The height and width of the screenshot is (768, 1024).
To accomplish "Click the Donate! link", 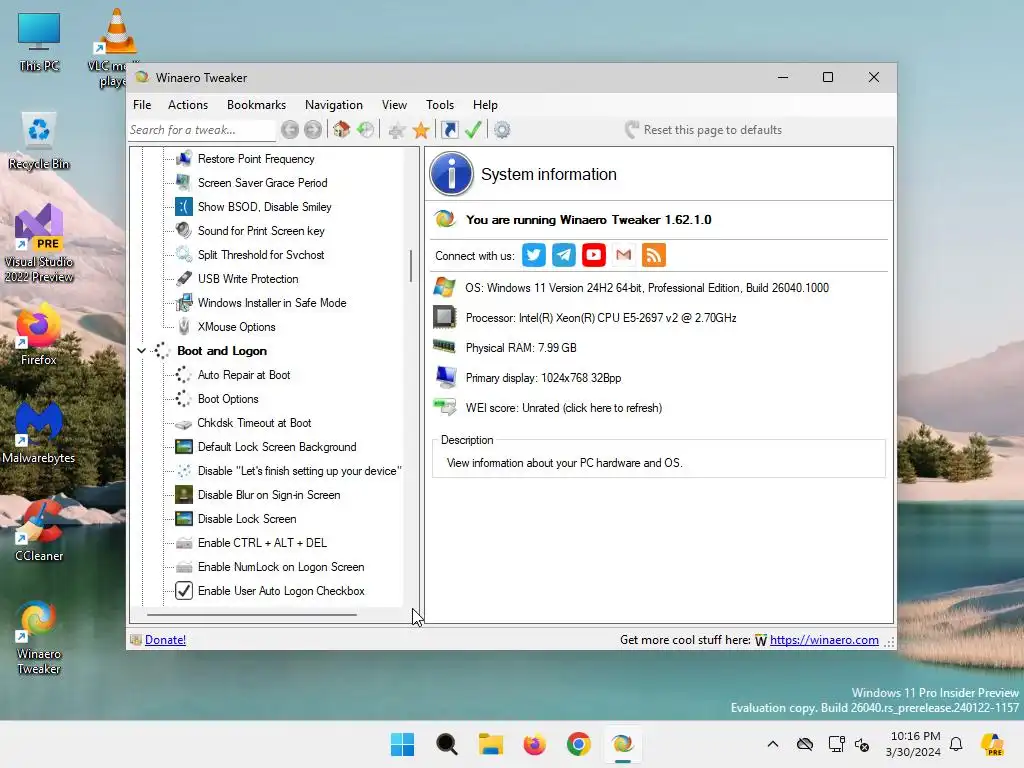I will click(x=165, y=640).
